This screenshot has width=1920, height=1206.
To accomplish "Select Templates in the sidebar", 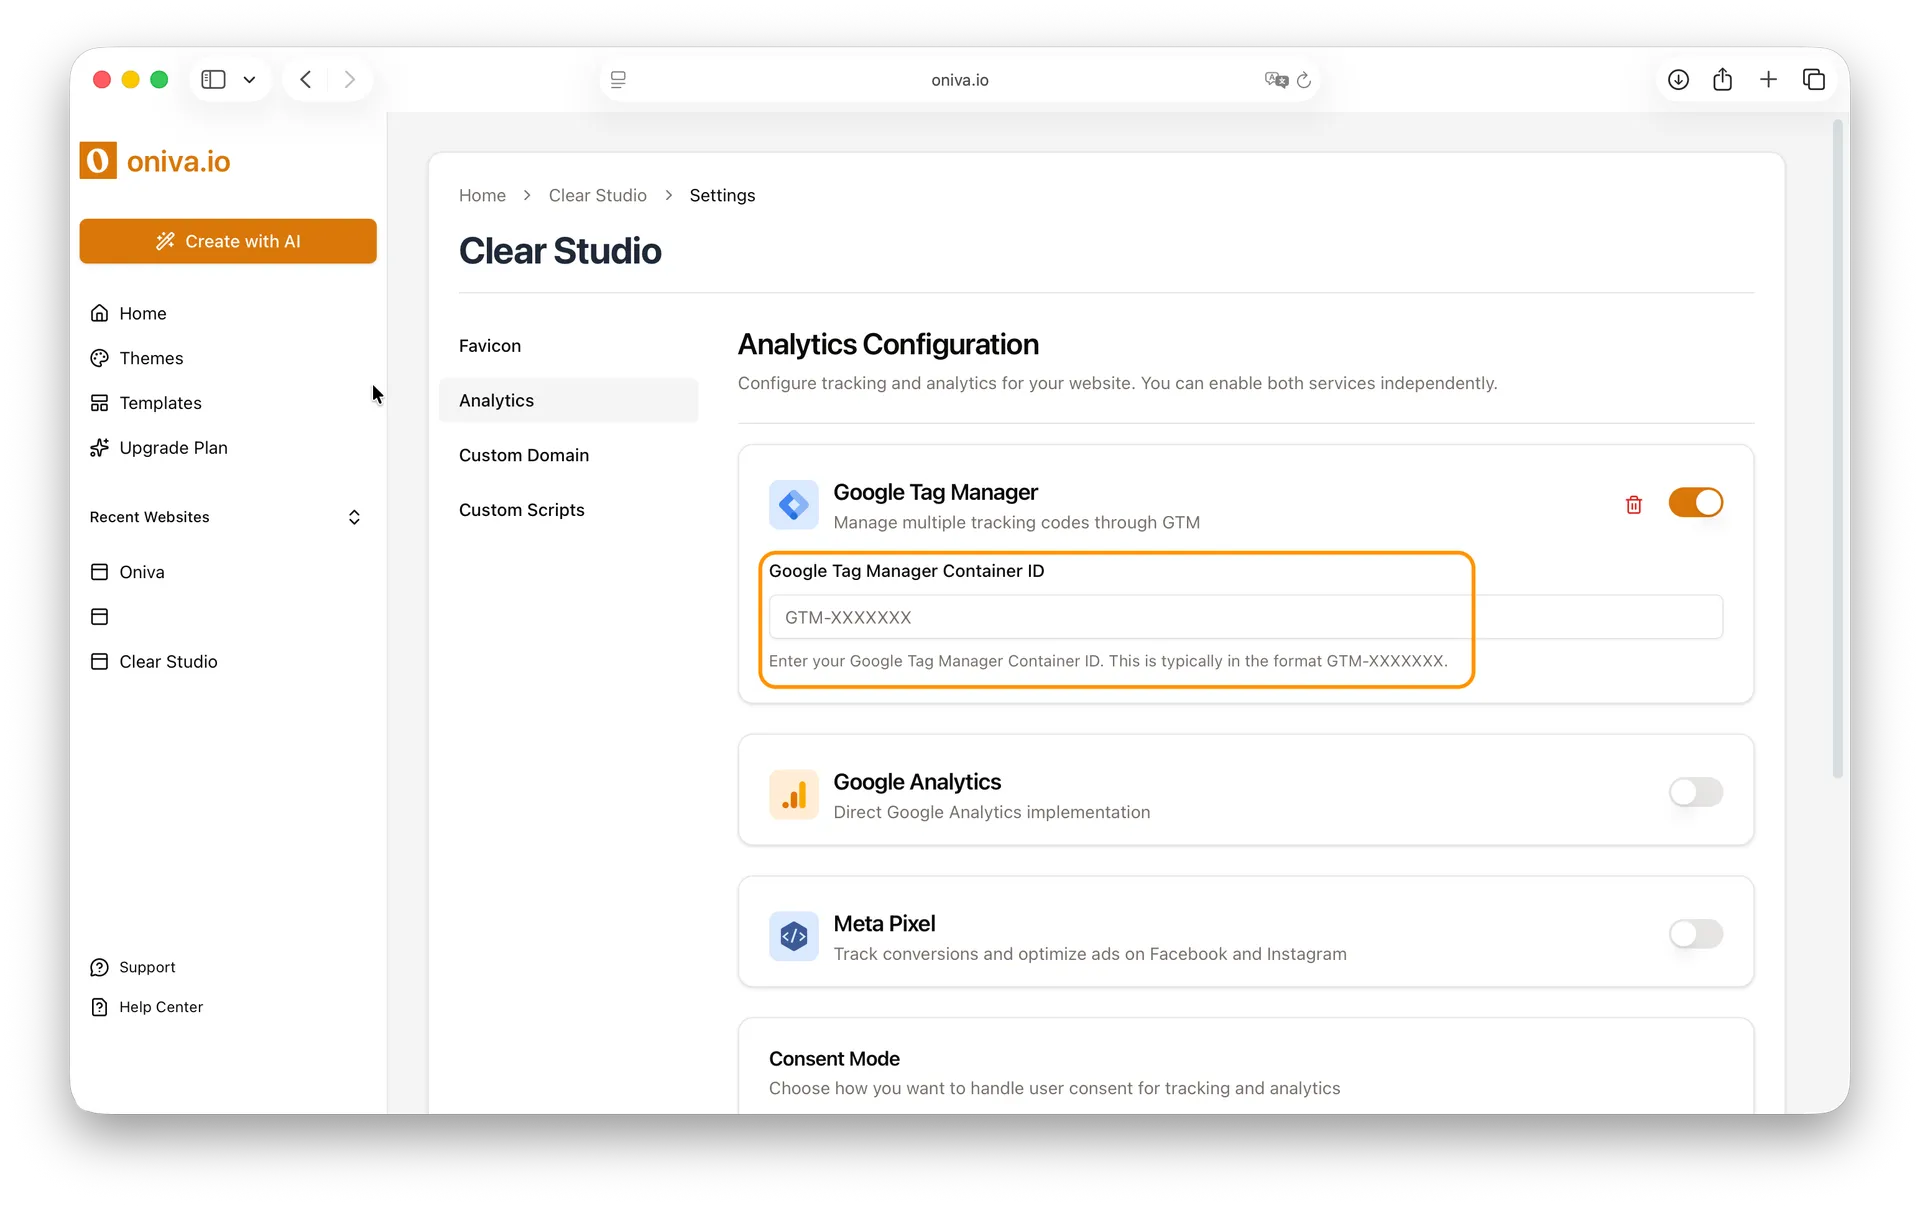I will [160, 403].
